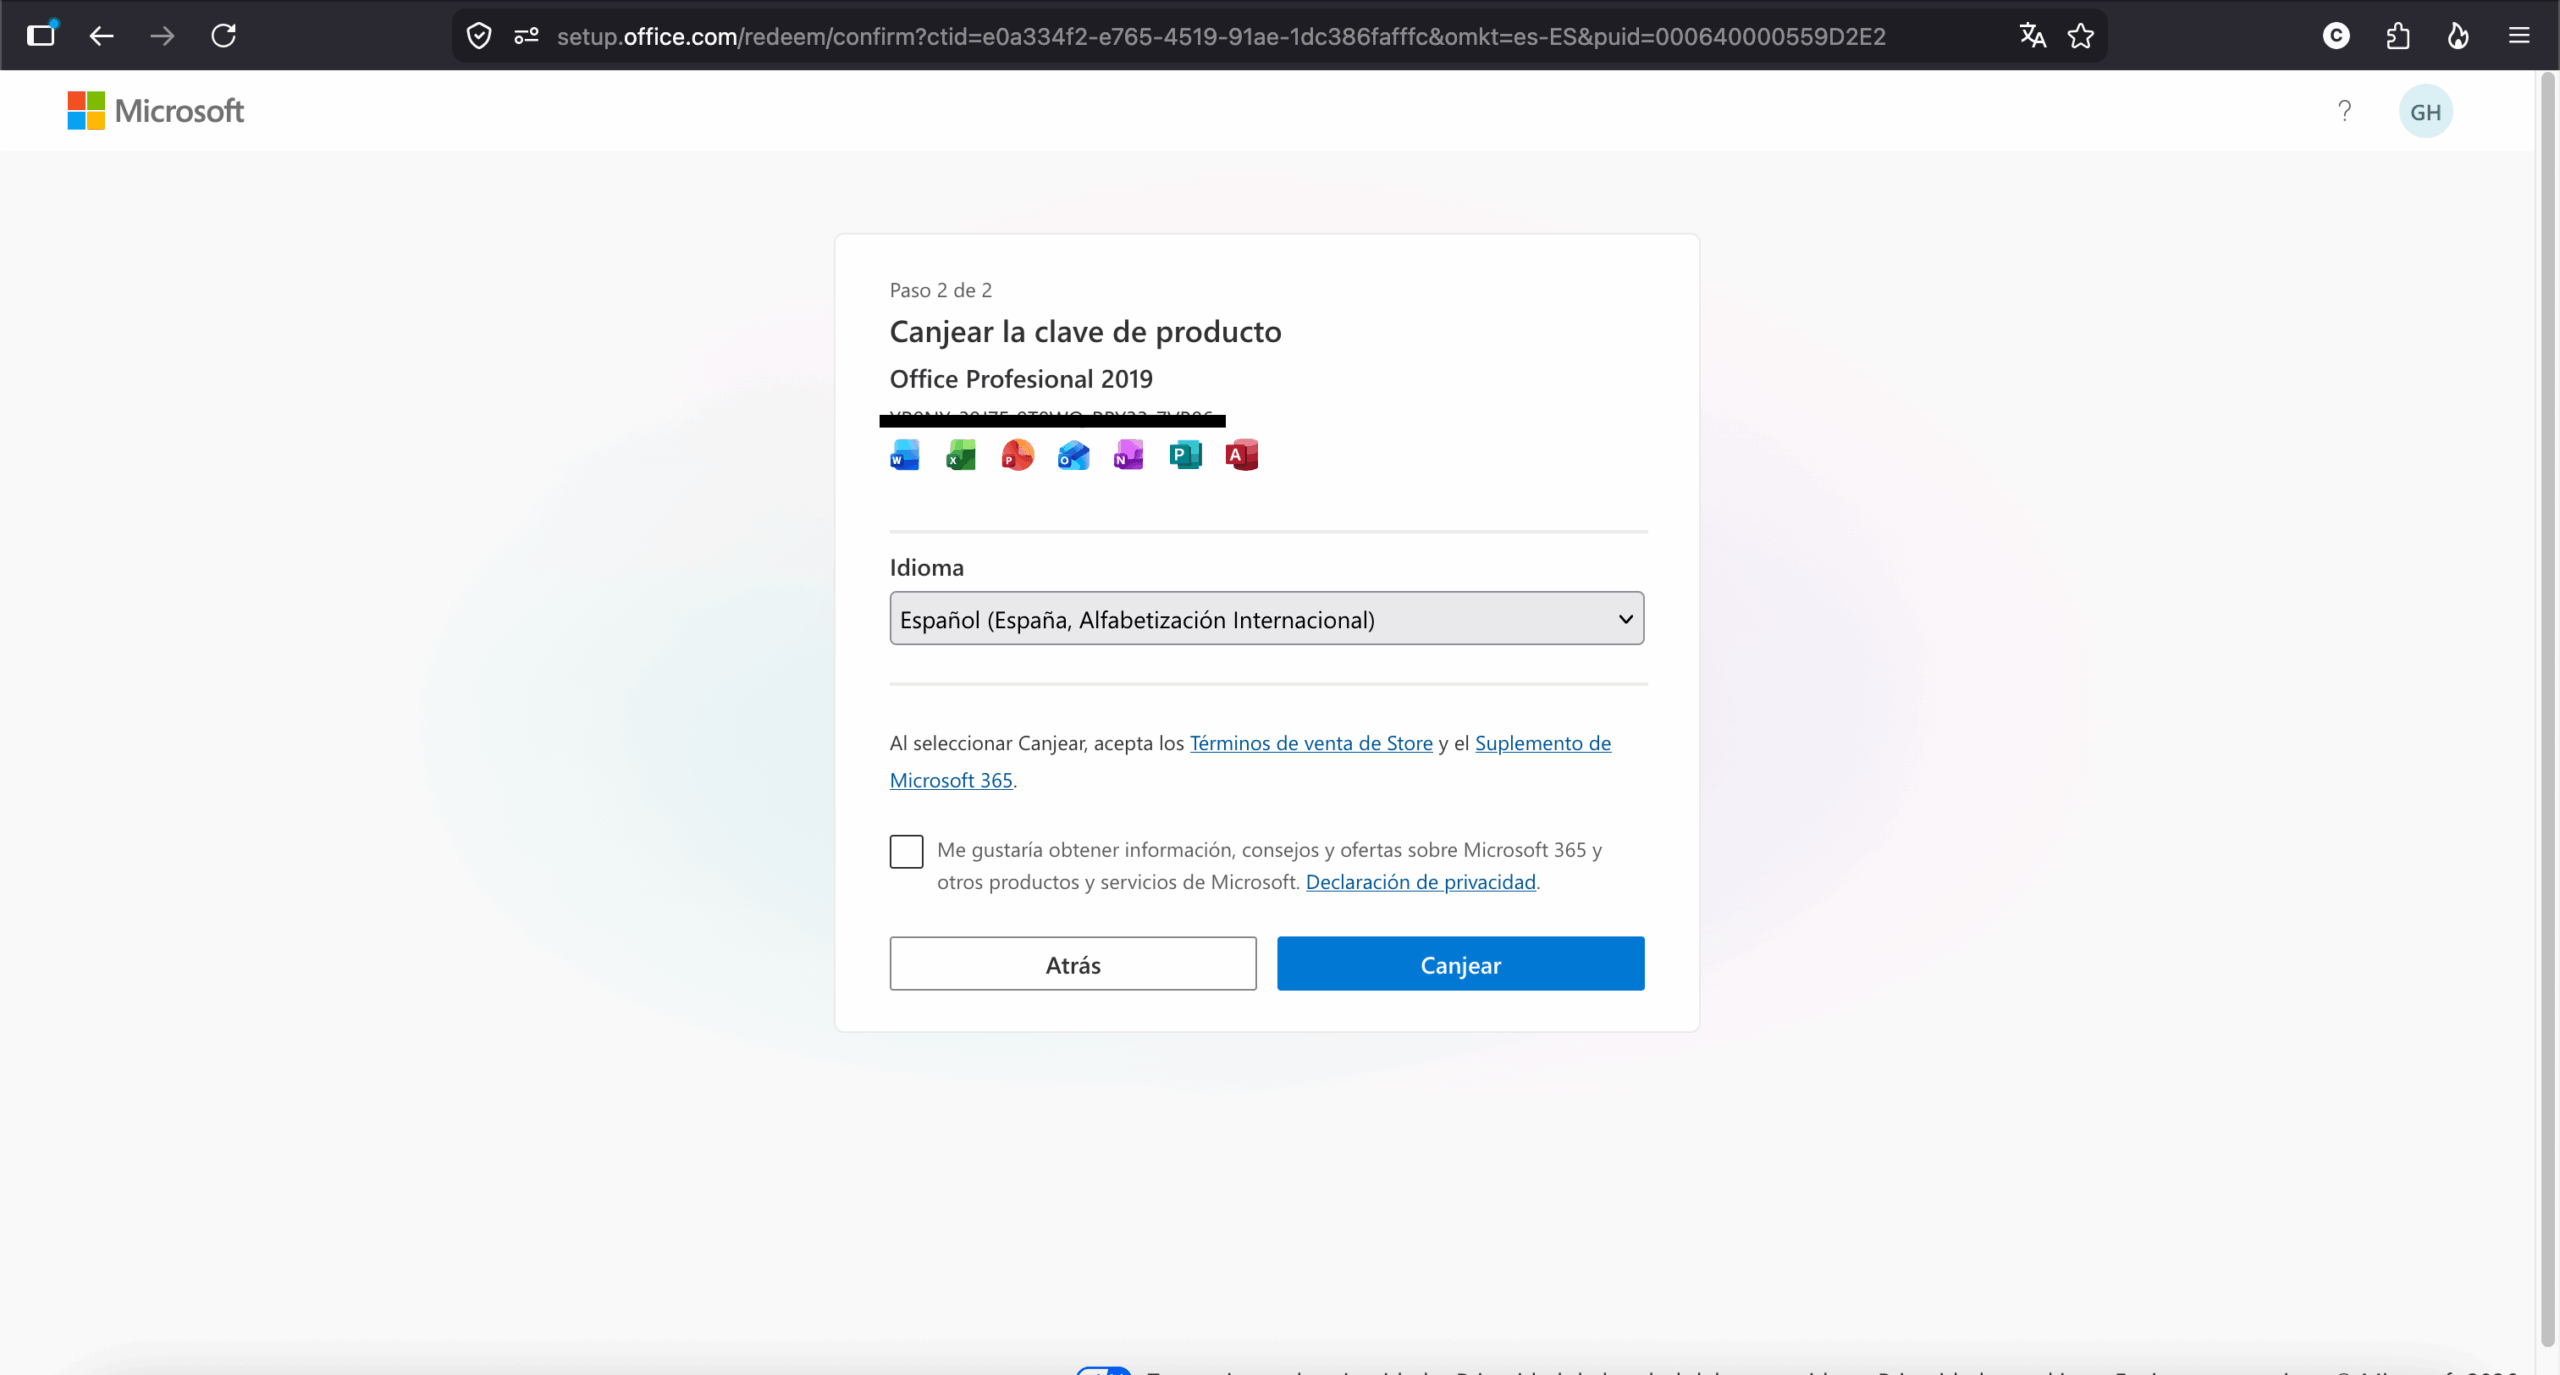This screenshot has height=1375, width=2560.
Task: Click the browser forward arrow
Action: coord(162,36)
